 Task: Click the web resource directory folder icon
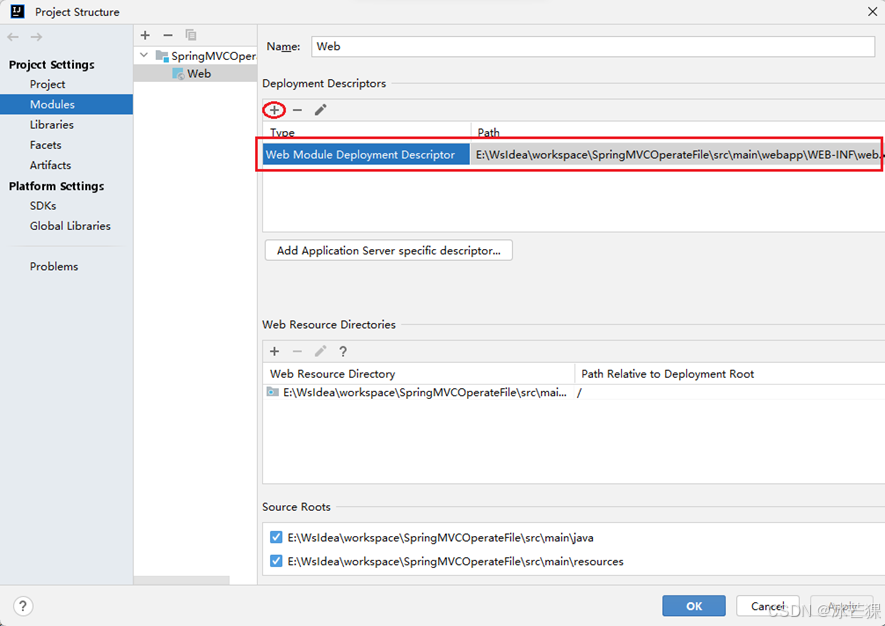click(273, 392)
